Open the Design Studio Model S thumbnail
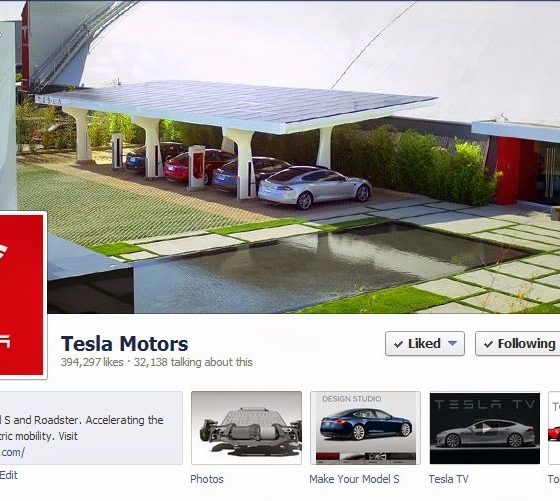 tap(365, 428)
